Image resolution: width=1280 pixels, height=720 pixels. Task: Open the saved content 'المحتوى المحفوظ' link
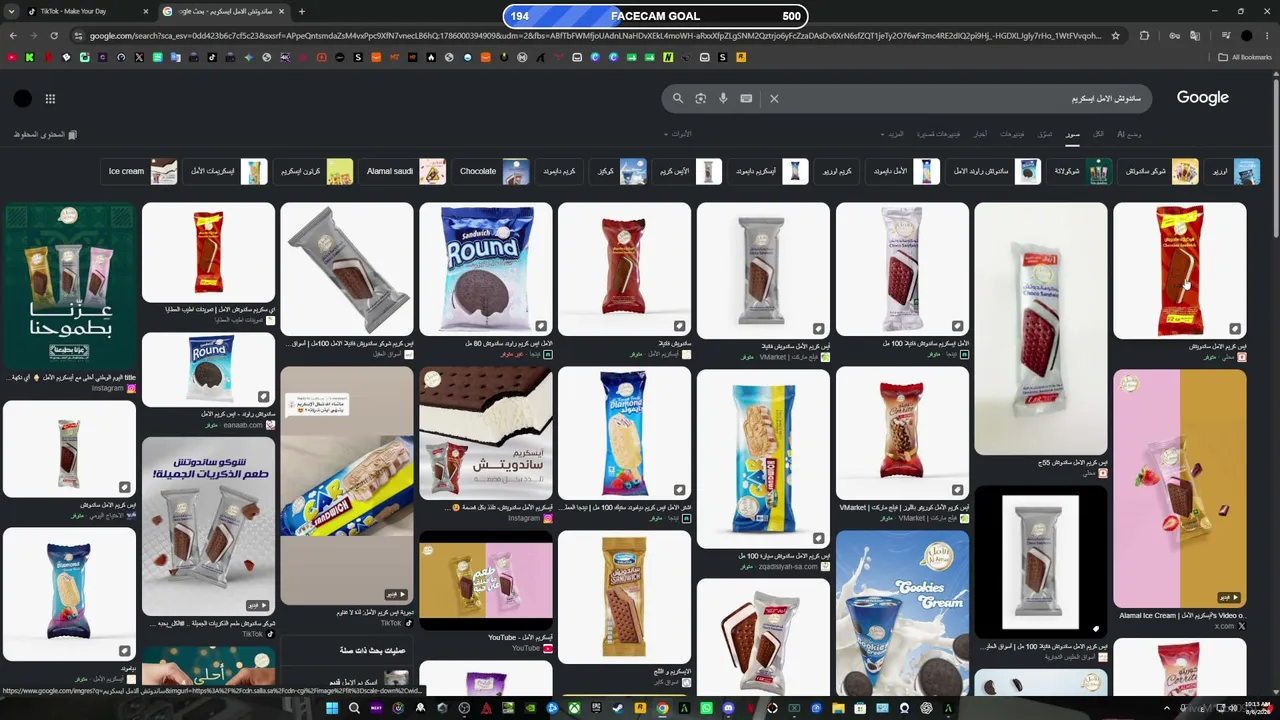click(x=45, y=134)
